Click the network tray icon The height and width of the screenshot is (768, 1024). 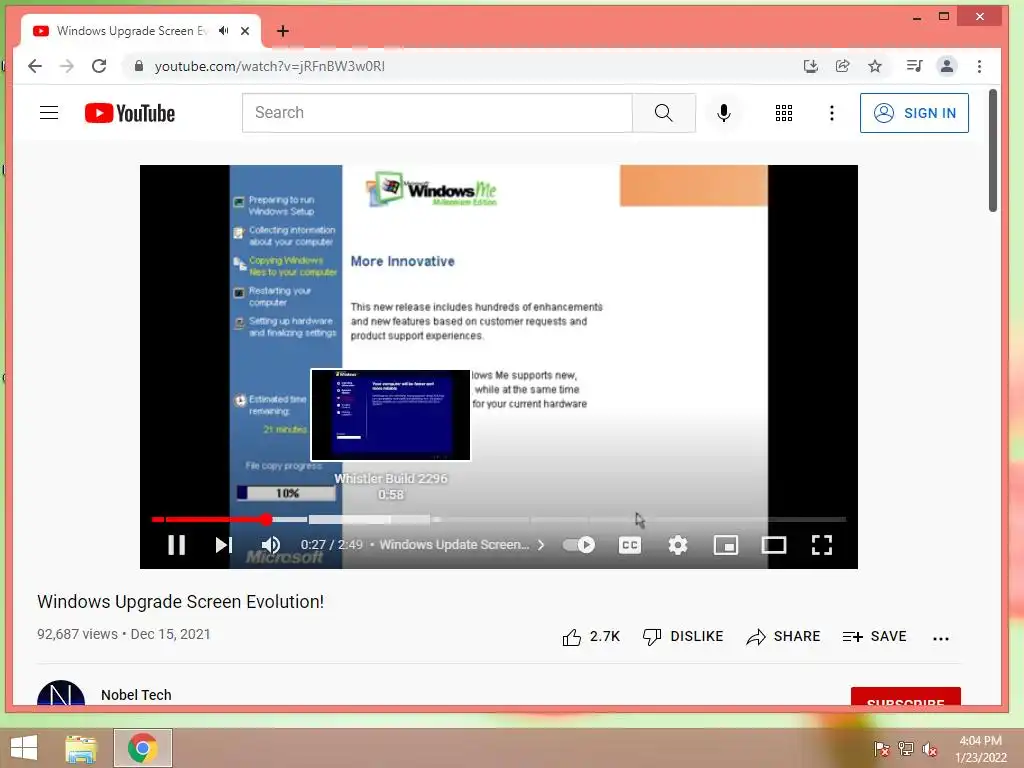click(906, 749)
